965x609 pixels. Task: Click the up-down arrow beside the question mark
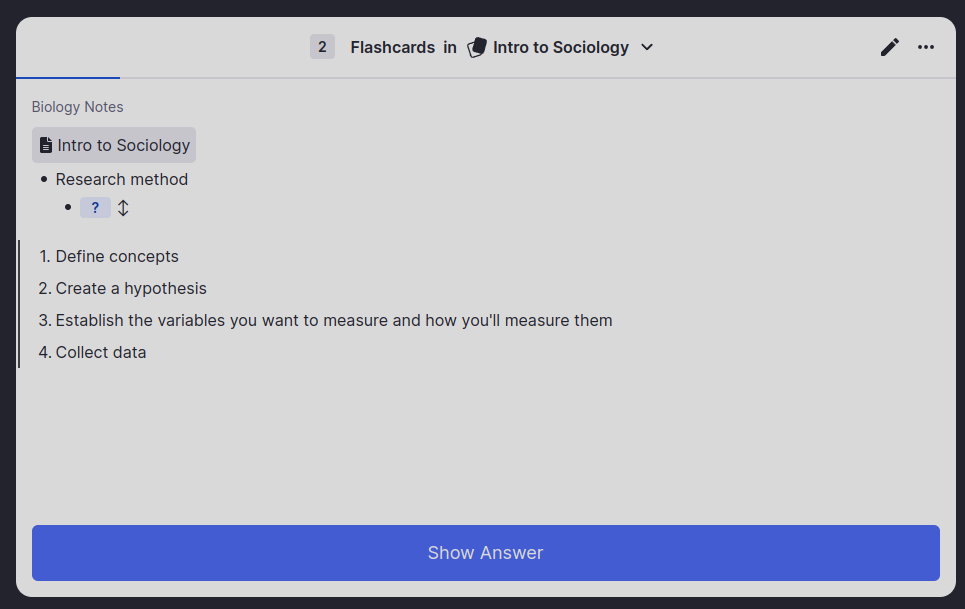pos(123,208)
